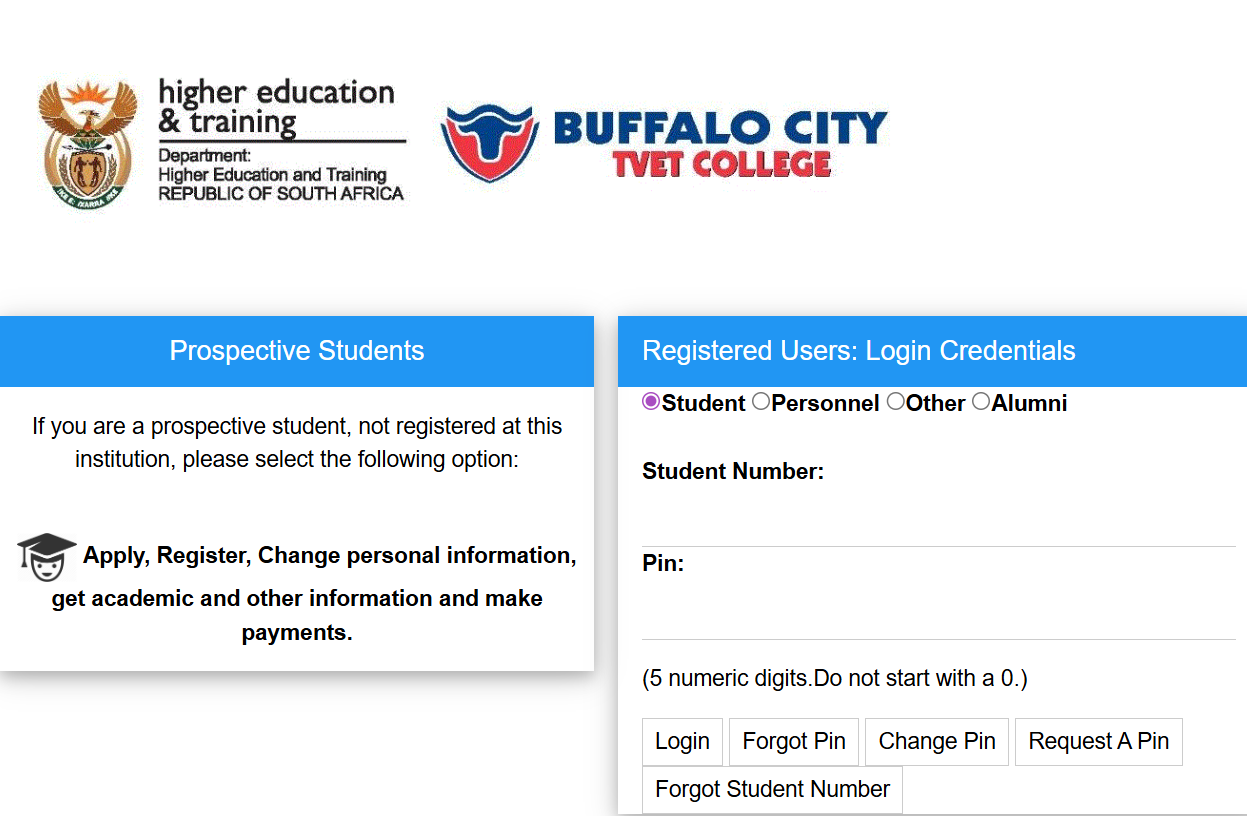Click the South African coat of arms emblem

(88, 144)
